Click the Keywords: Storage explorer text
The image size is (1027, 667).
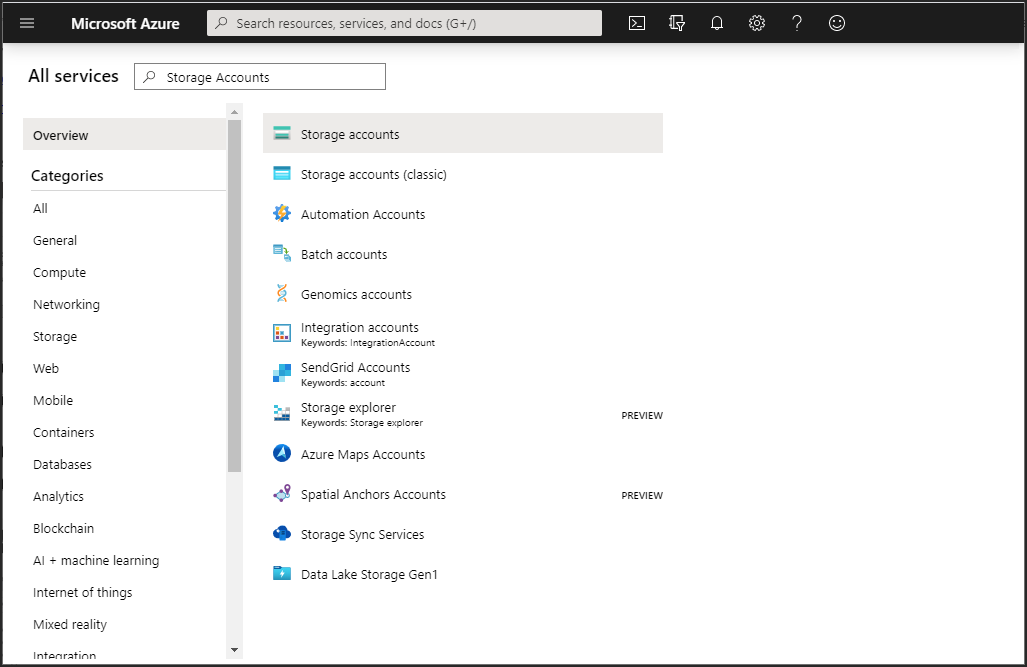[x=362, y=423]
